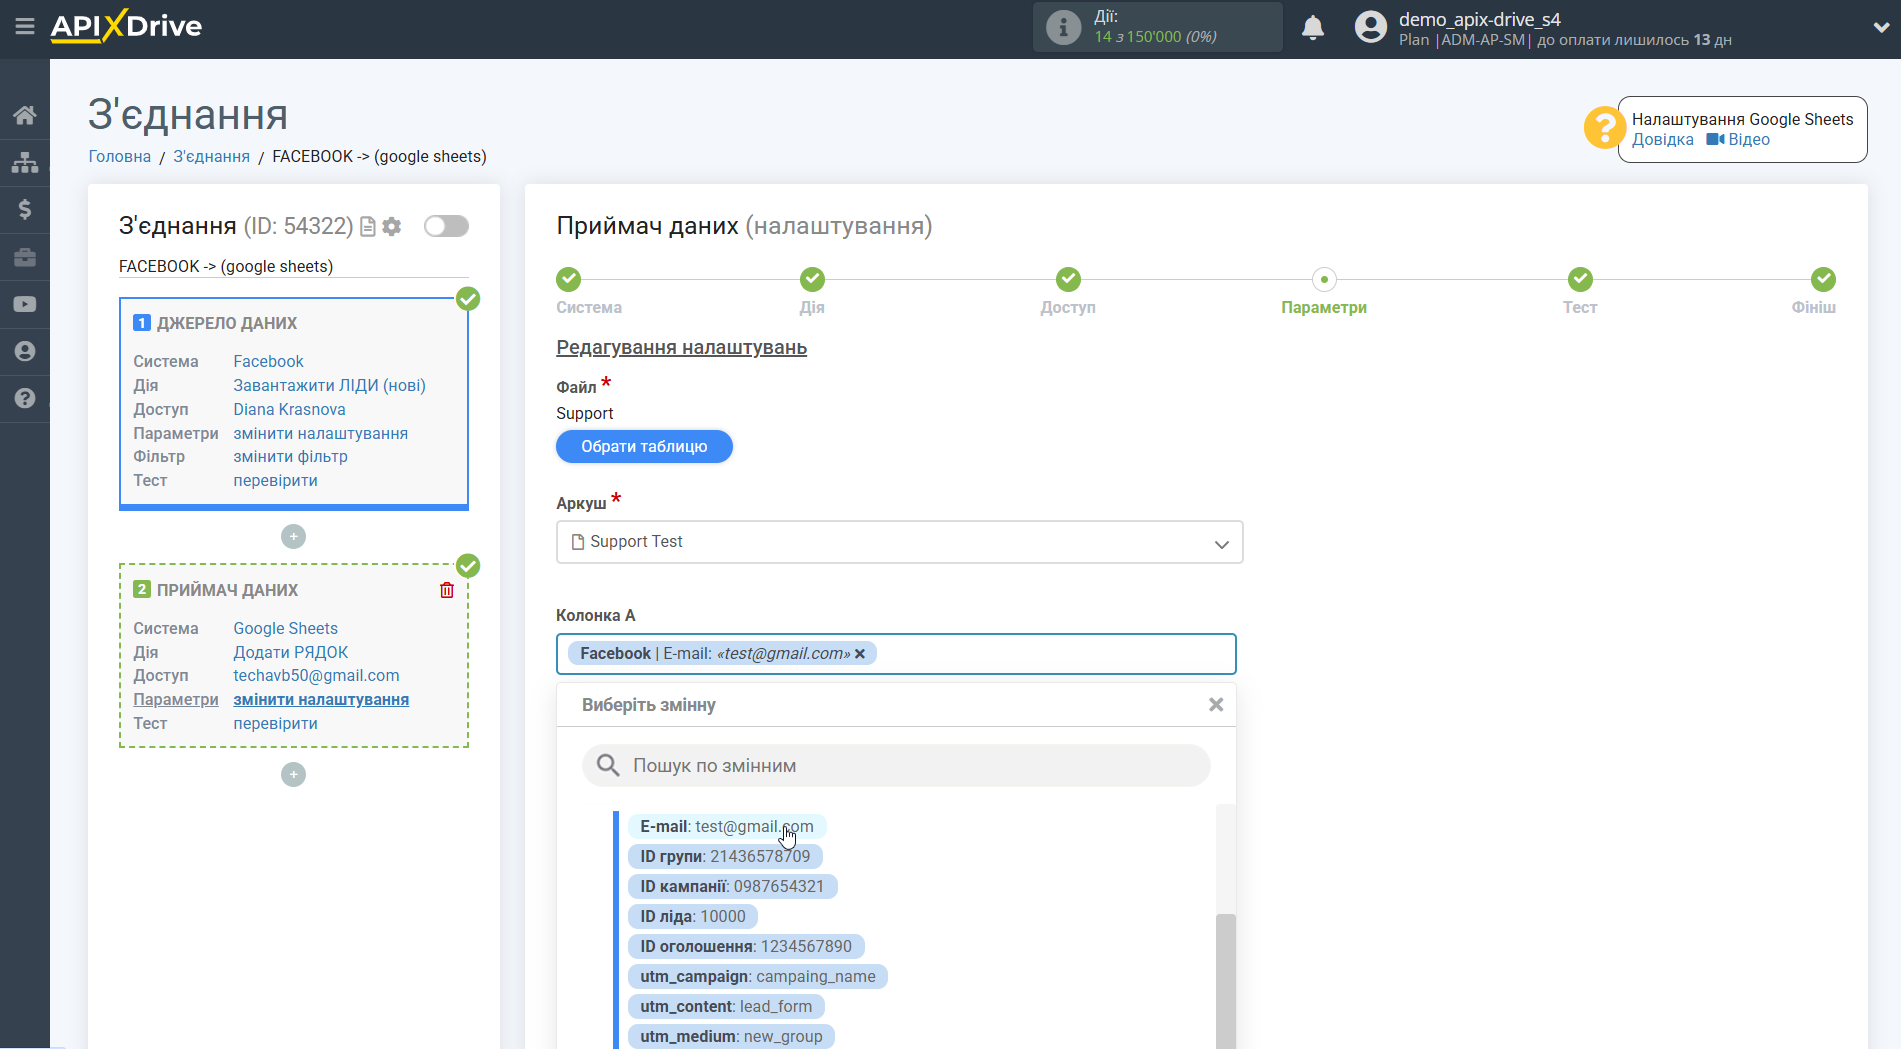The image size is (1901, 1049).
Task: Go to the Головна breadcrumb
Action: 120,157
